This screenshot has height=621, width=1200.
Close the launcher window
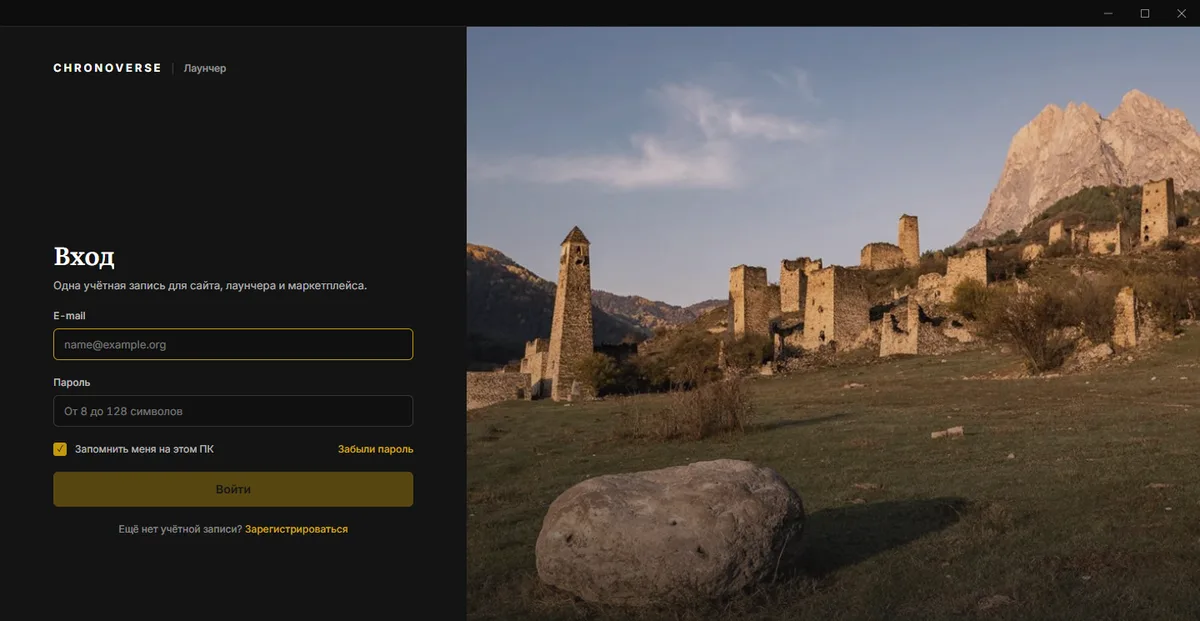[1181, 13]
